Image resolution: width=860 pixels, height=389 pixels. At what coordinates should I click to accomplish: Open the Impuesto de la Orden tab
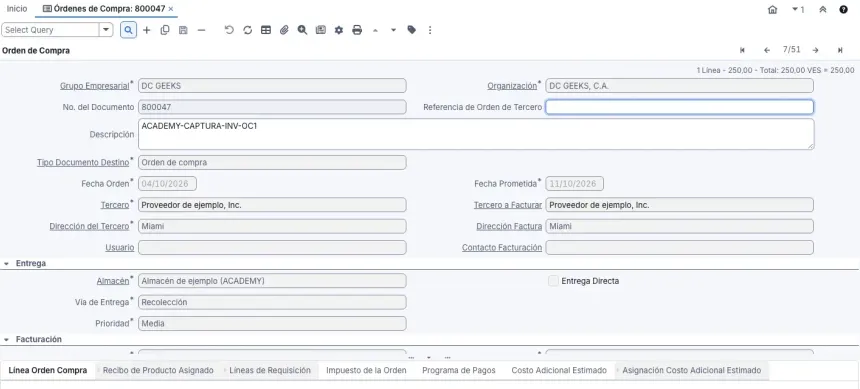[x=366, y=370]
